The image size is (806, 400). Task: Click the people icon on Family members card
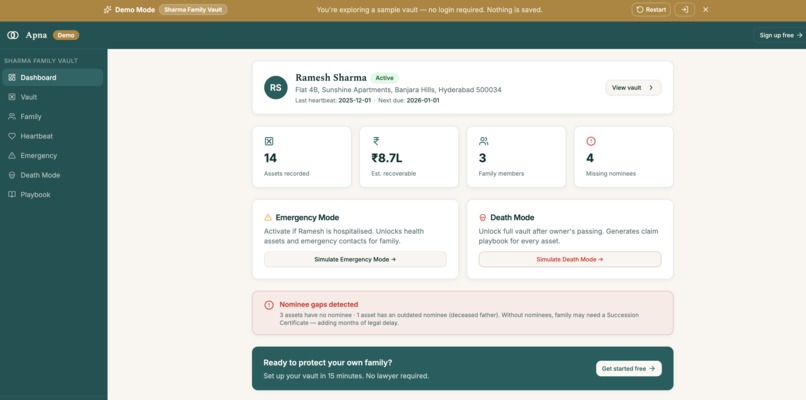(484, 141)
